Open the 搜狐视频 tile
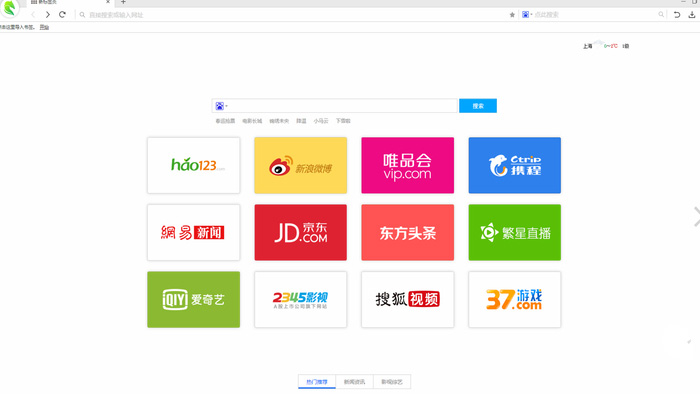This screenshot has height=394, width=700. tap(408, 299)
